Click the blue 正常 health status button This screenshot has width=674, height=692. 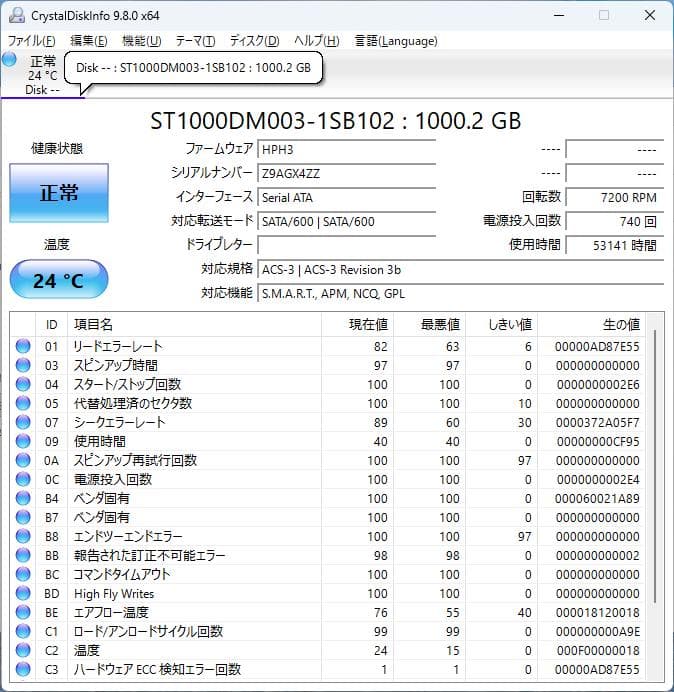[59, 193]
